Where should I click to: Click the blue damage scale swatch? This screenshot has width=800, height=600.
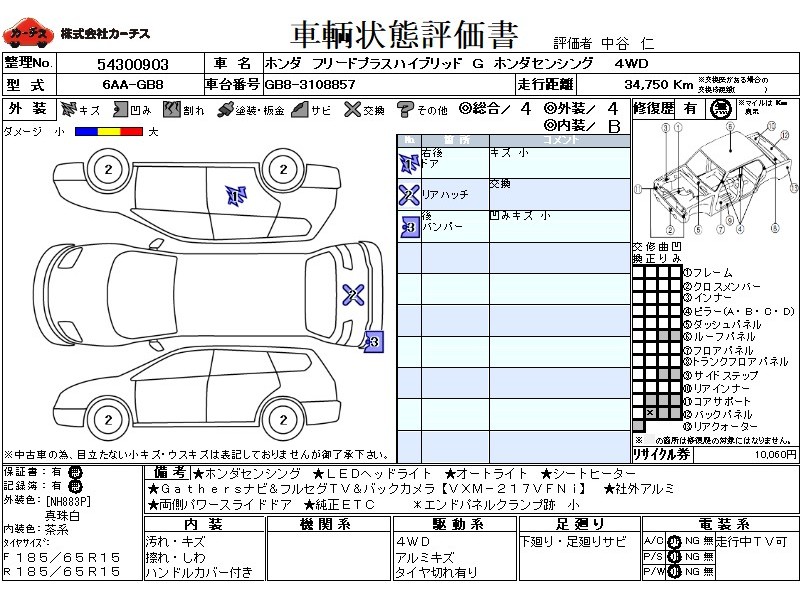tap(86, 132)
